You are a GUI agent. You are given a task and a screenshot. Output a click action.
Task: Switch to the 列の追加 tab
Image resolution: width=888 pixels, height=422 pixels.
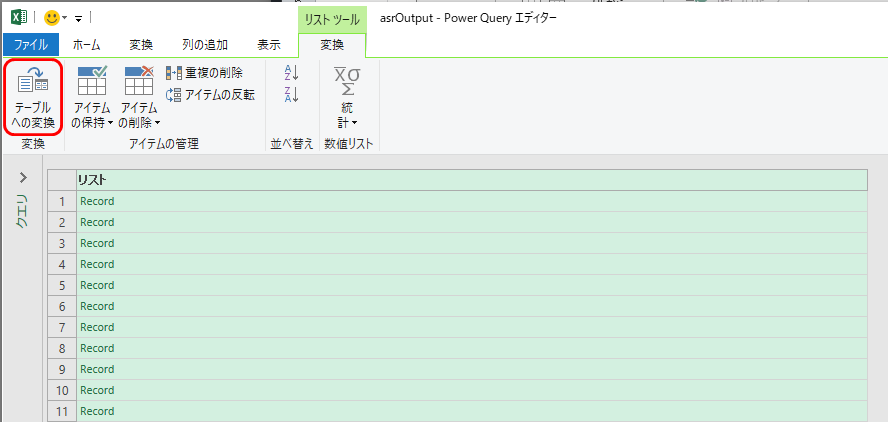(x=205, y=45)
